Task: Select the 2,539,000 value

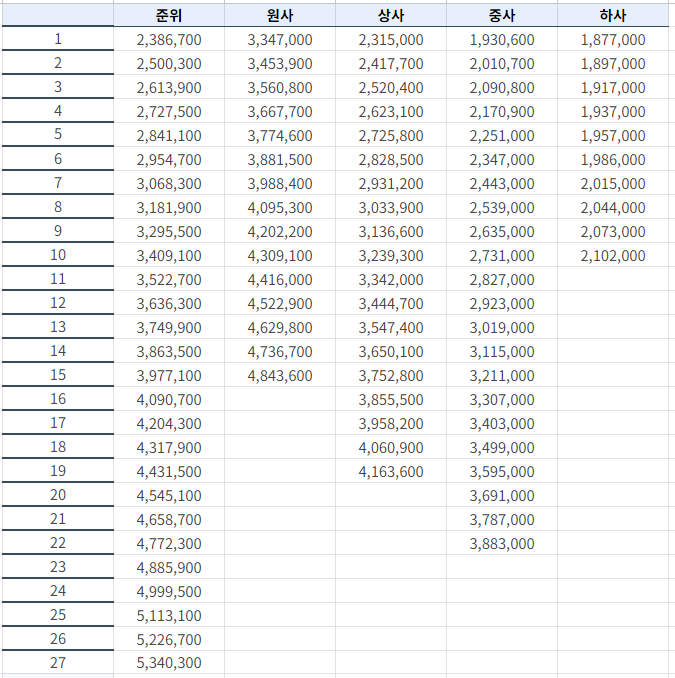Action: click(x=502, y=208)
